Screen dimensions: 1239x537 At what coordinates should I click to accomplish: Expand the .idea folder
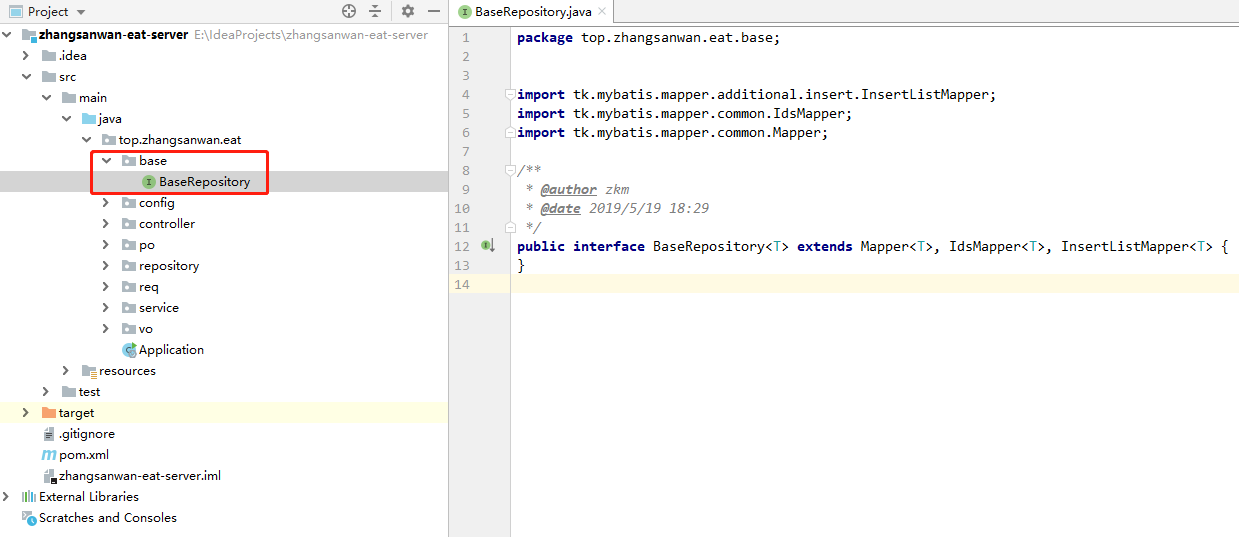(26, 55)
